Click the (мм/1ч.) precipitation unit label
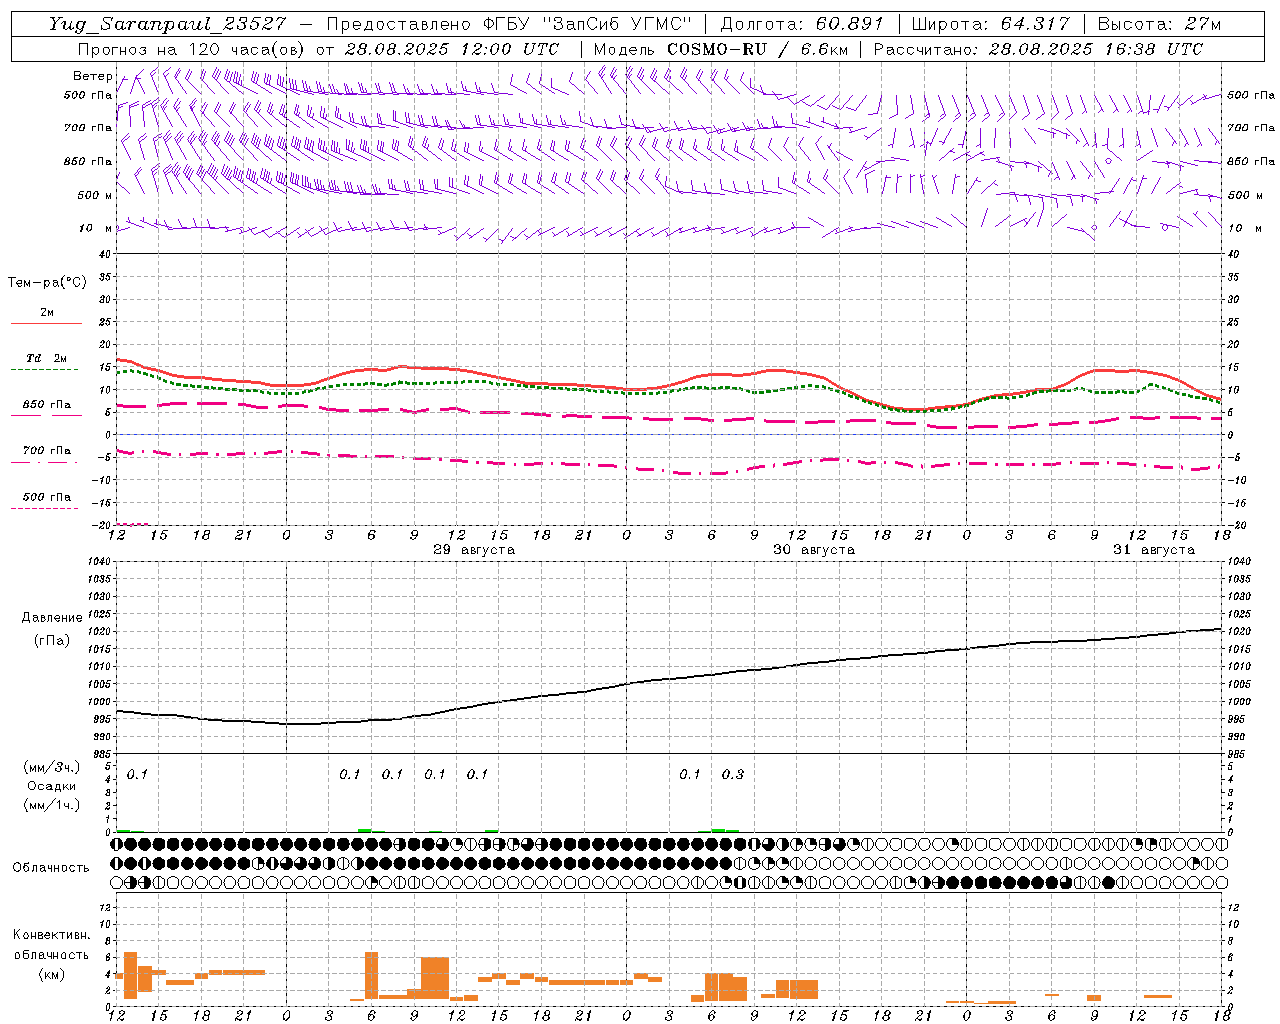The image size is (1280, 1024). (x=52, y=805)
